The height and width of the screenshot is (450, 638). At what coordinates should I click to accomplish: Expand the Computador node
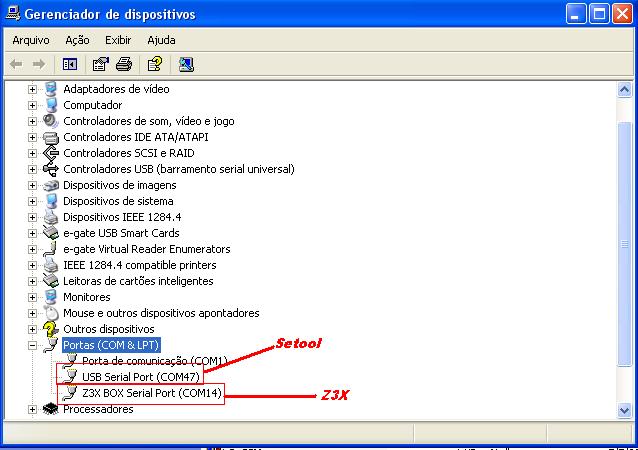coord(32,105)
